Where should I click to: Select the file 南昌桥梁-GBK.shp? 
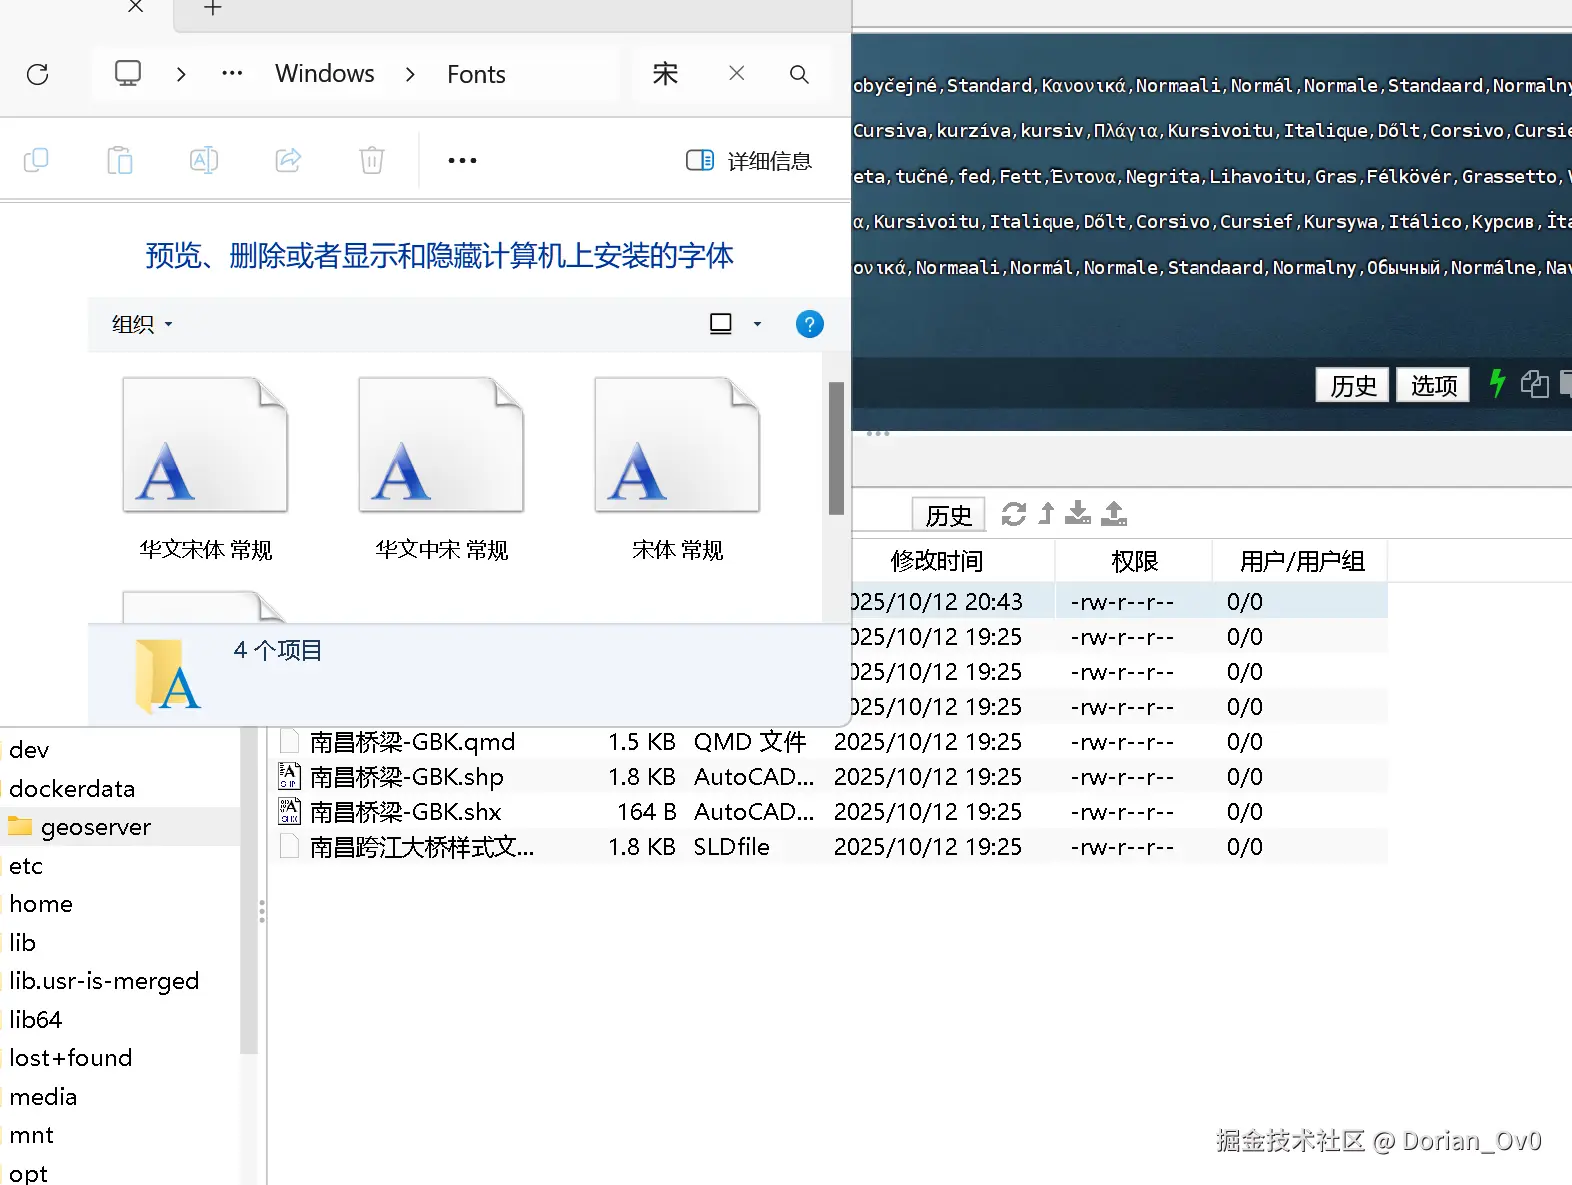[x=407, y=777]
